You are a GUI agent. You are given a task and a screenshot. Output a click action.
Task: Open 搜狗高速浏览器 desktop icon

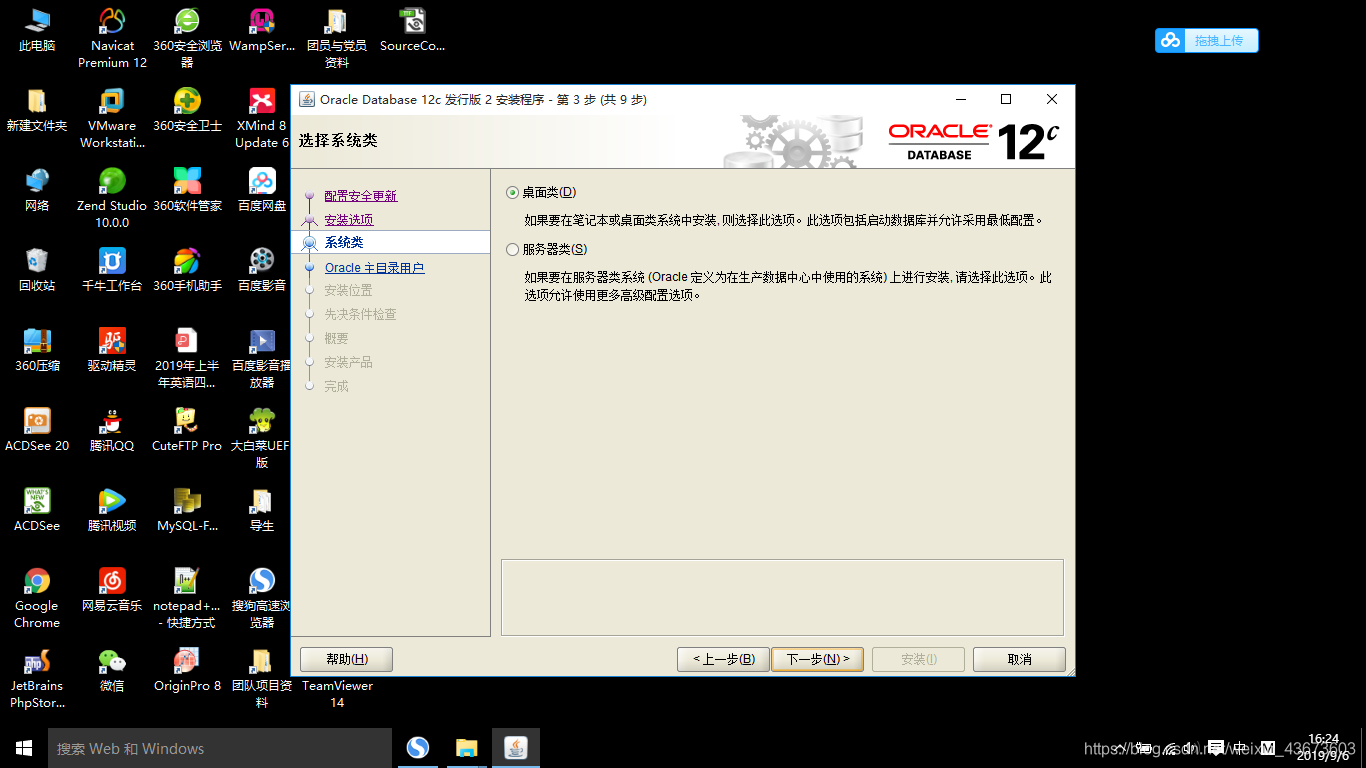(x=262, y=599)
